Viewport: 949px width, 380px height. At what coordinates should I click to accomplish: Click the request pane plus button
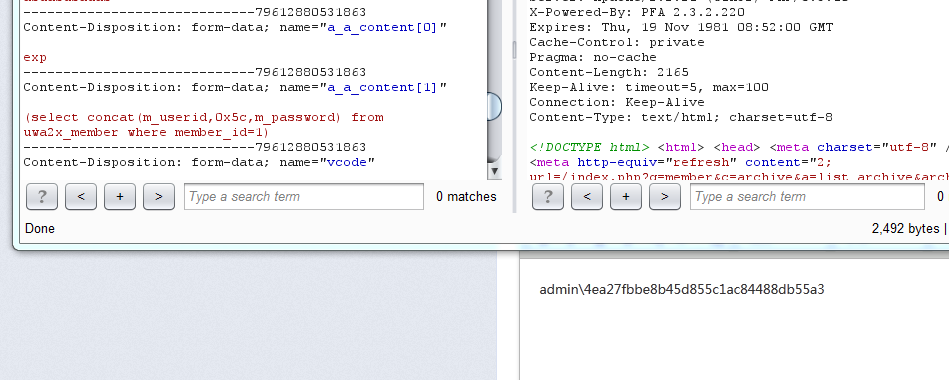120,197
